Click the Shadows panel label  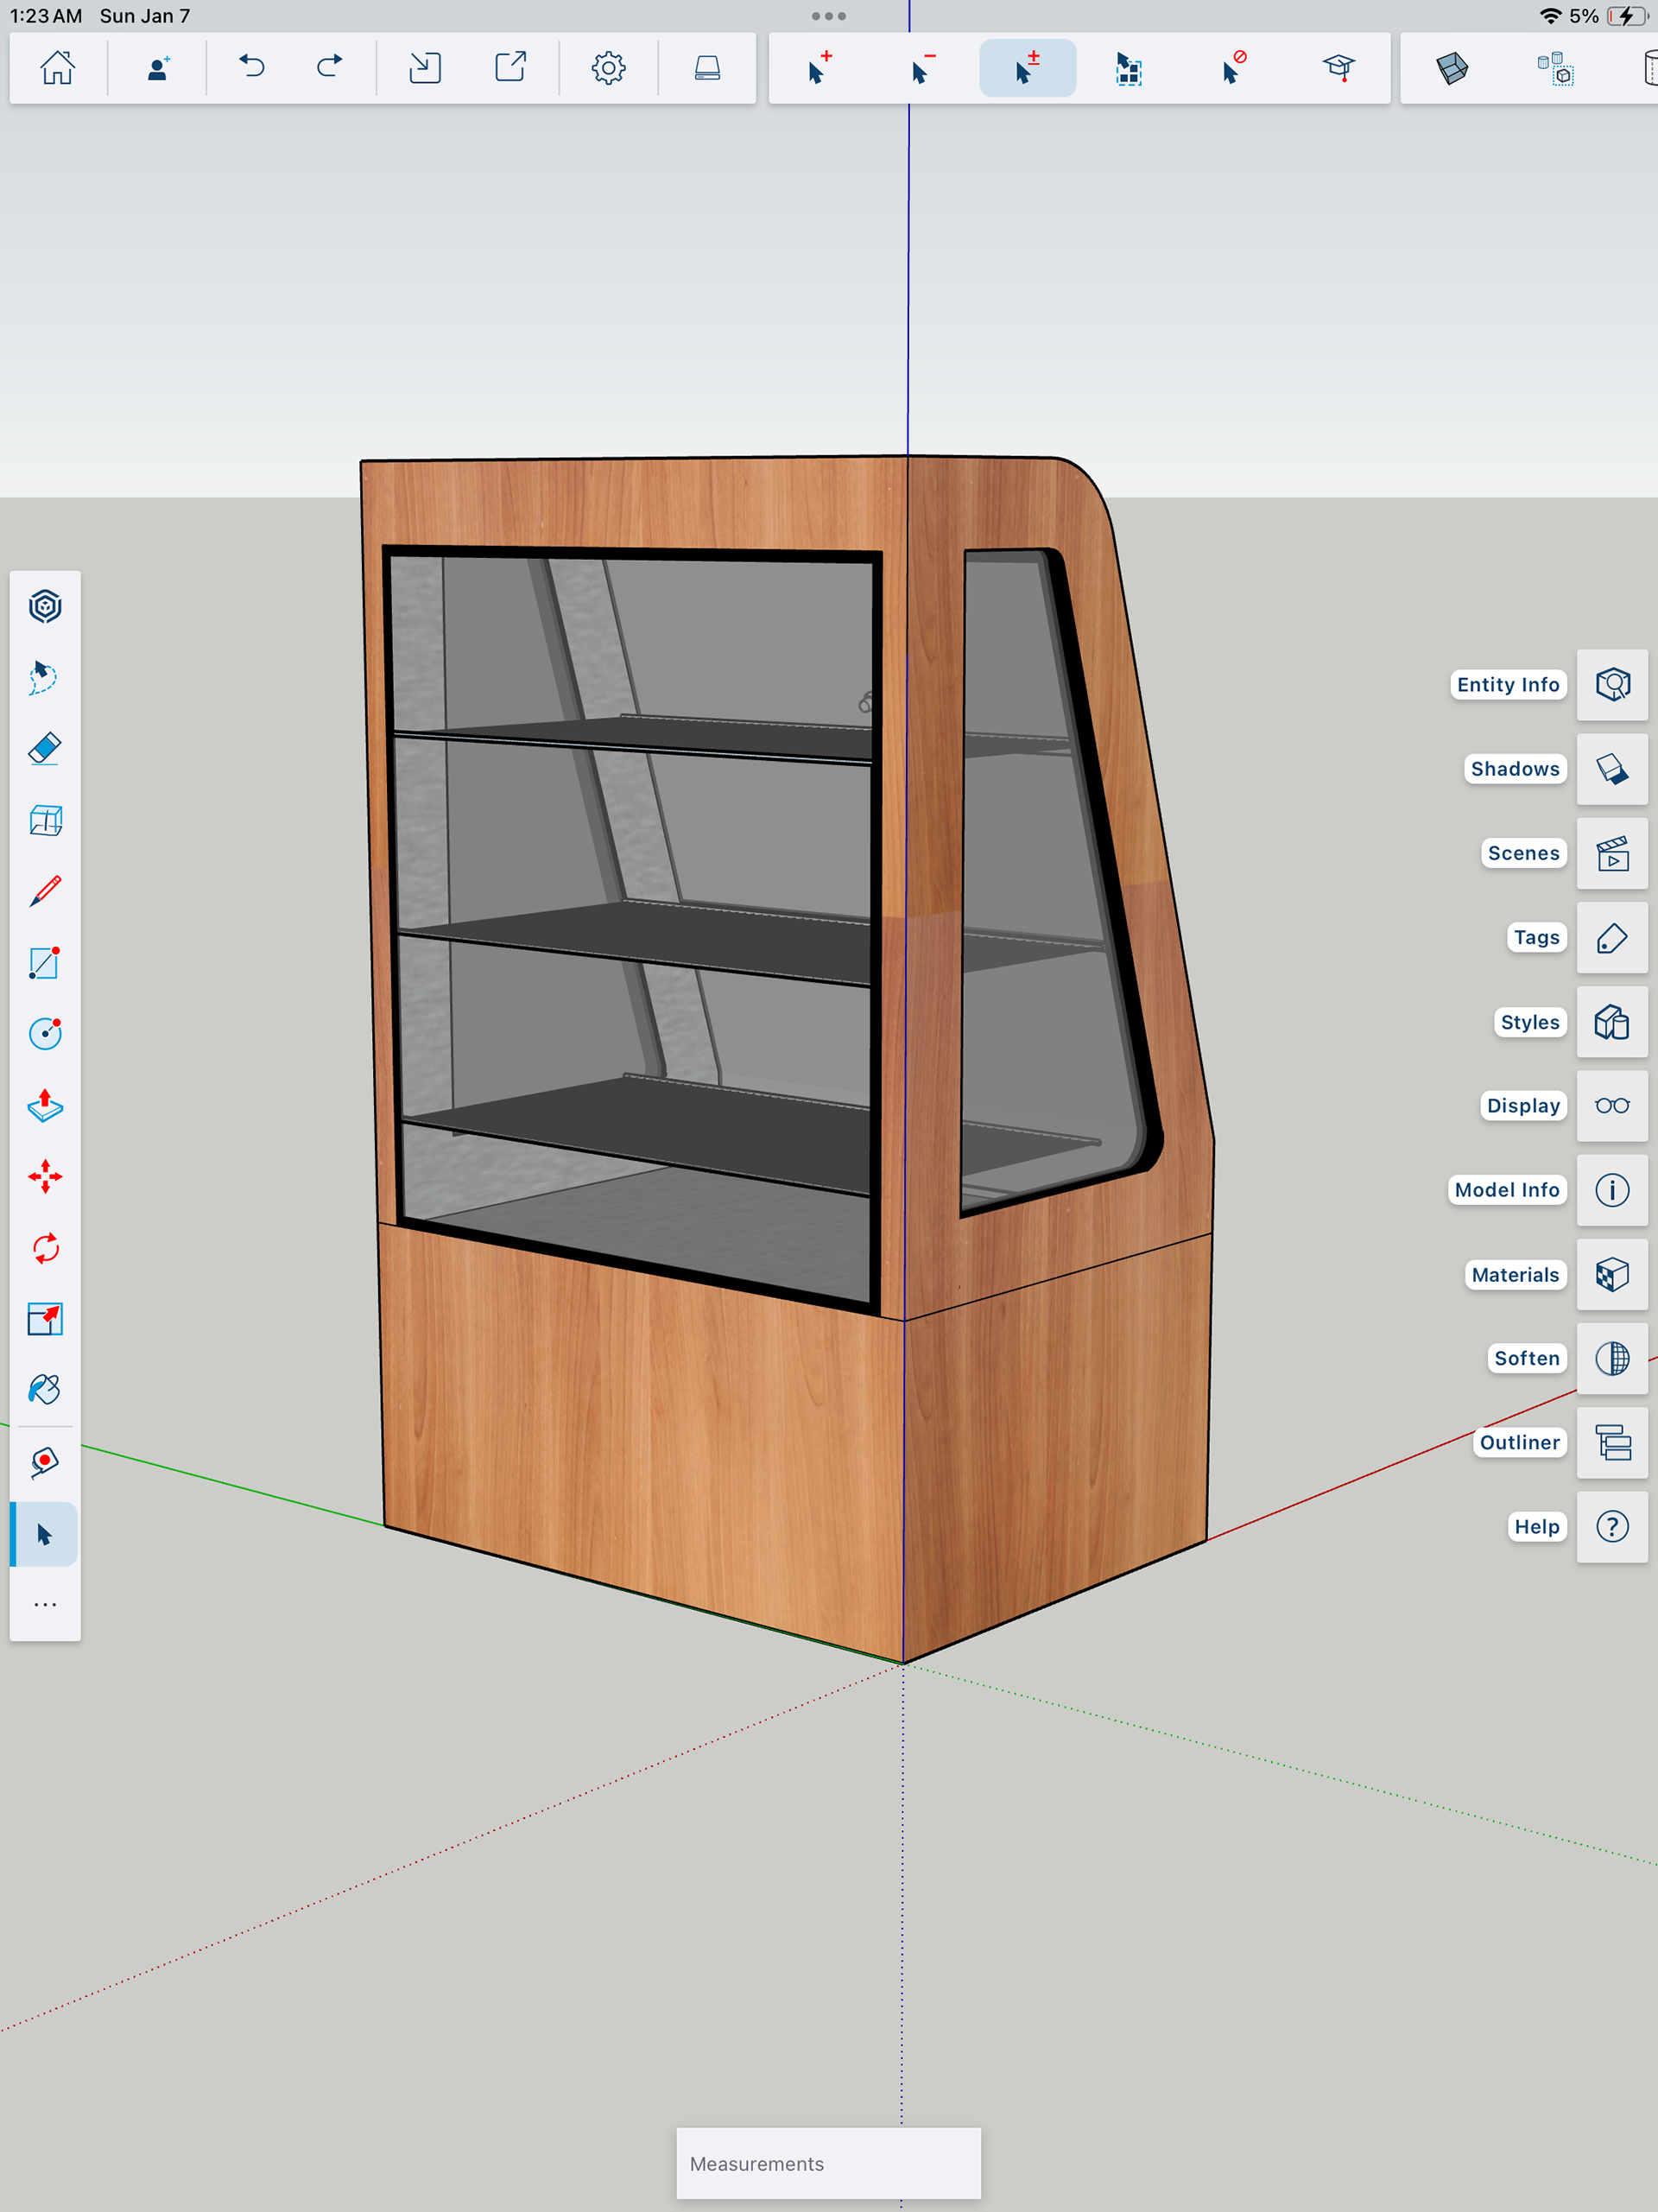[x=1514, y=769]
